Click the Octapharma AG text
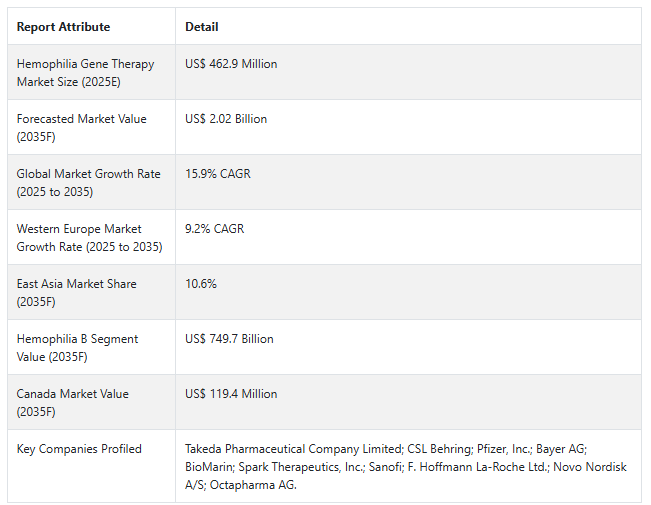The image size is (651, 505). (x=252, y=485)
